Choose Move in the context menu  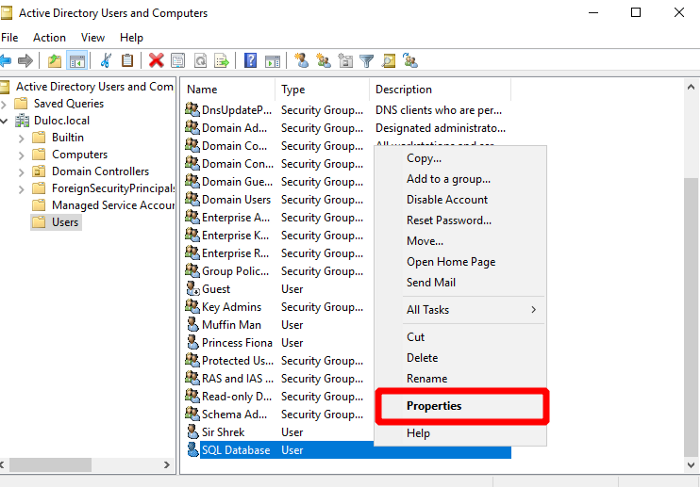[460, 241]
